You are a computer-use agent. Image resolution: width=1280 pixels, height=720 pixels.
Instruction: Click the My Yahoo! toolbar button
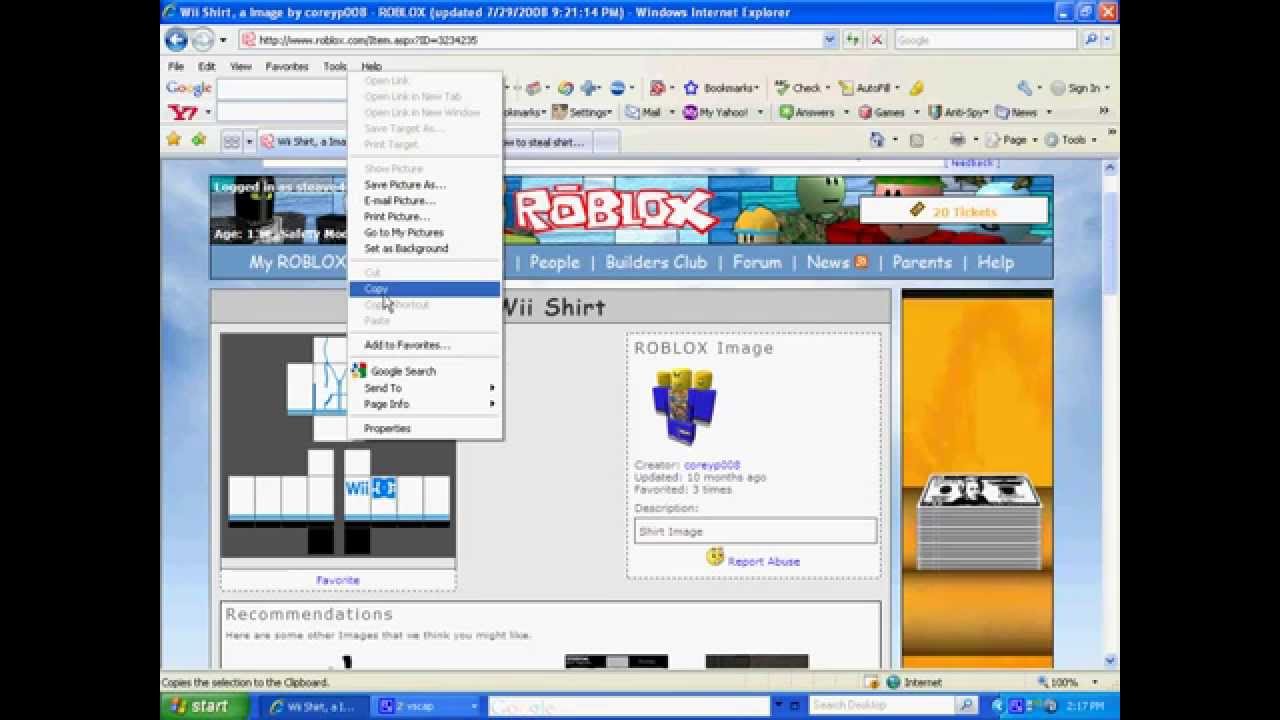tap(715, 113)
